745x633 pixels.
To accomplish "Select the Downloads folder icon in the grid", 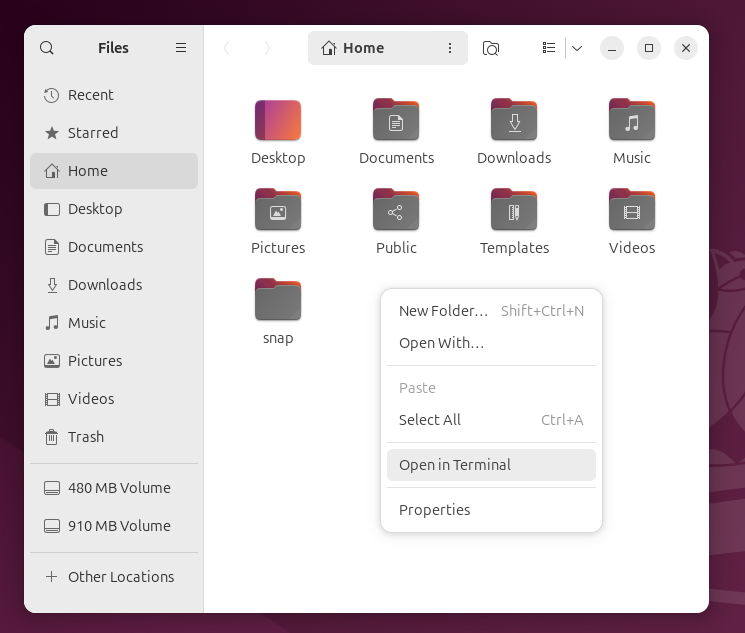I will point(514,120).
